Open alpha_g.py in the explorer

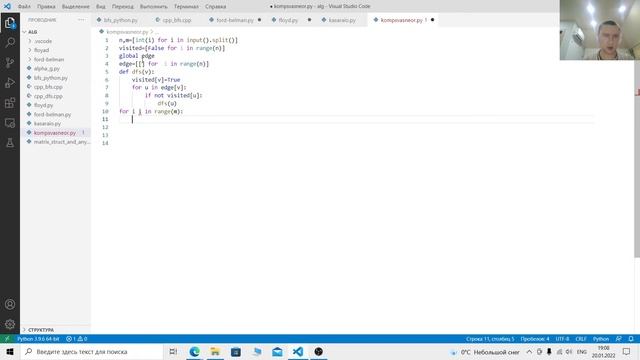point(47,69)
